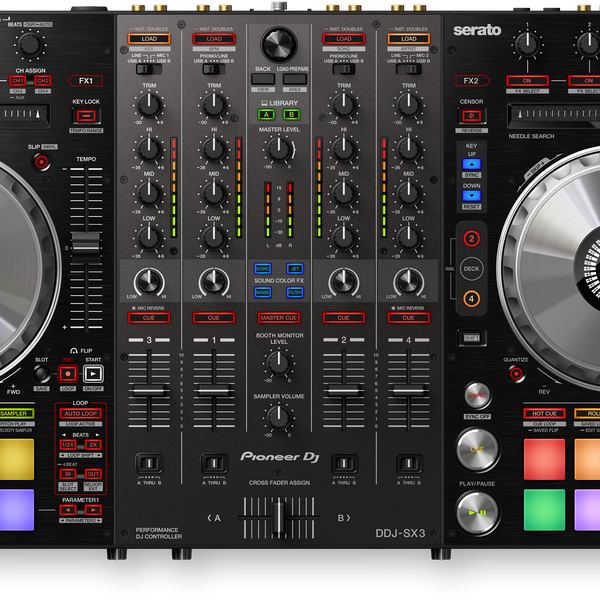The height and width of the screenshot is (600, 600).
Task: Set loop IN point button
Action: (68, 474)
